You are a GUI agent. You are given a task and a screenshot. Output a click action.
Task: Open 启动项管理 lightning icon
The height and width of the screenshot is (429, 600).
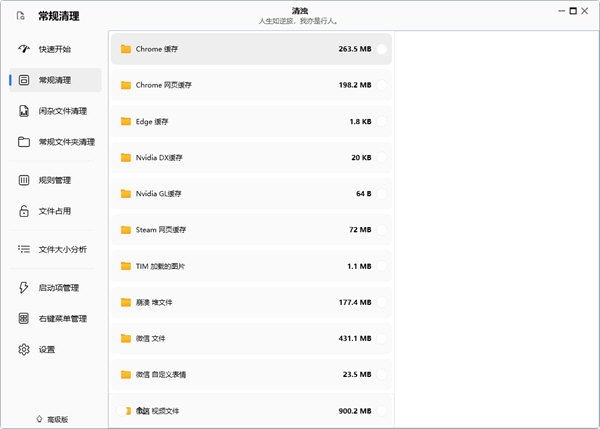(24, 287)
